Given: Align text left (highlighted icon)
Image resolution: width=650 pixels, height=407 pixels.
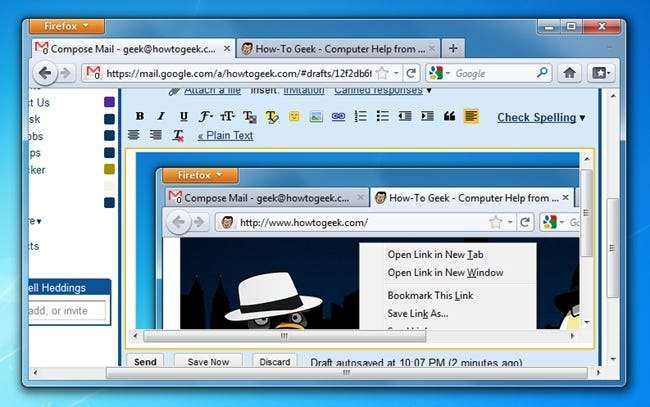Looking at the screenshot, I should point(471,116).
